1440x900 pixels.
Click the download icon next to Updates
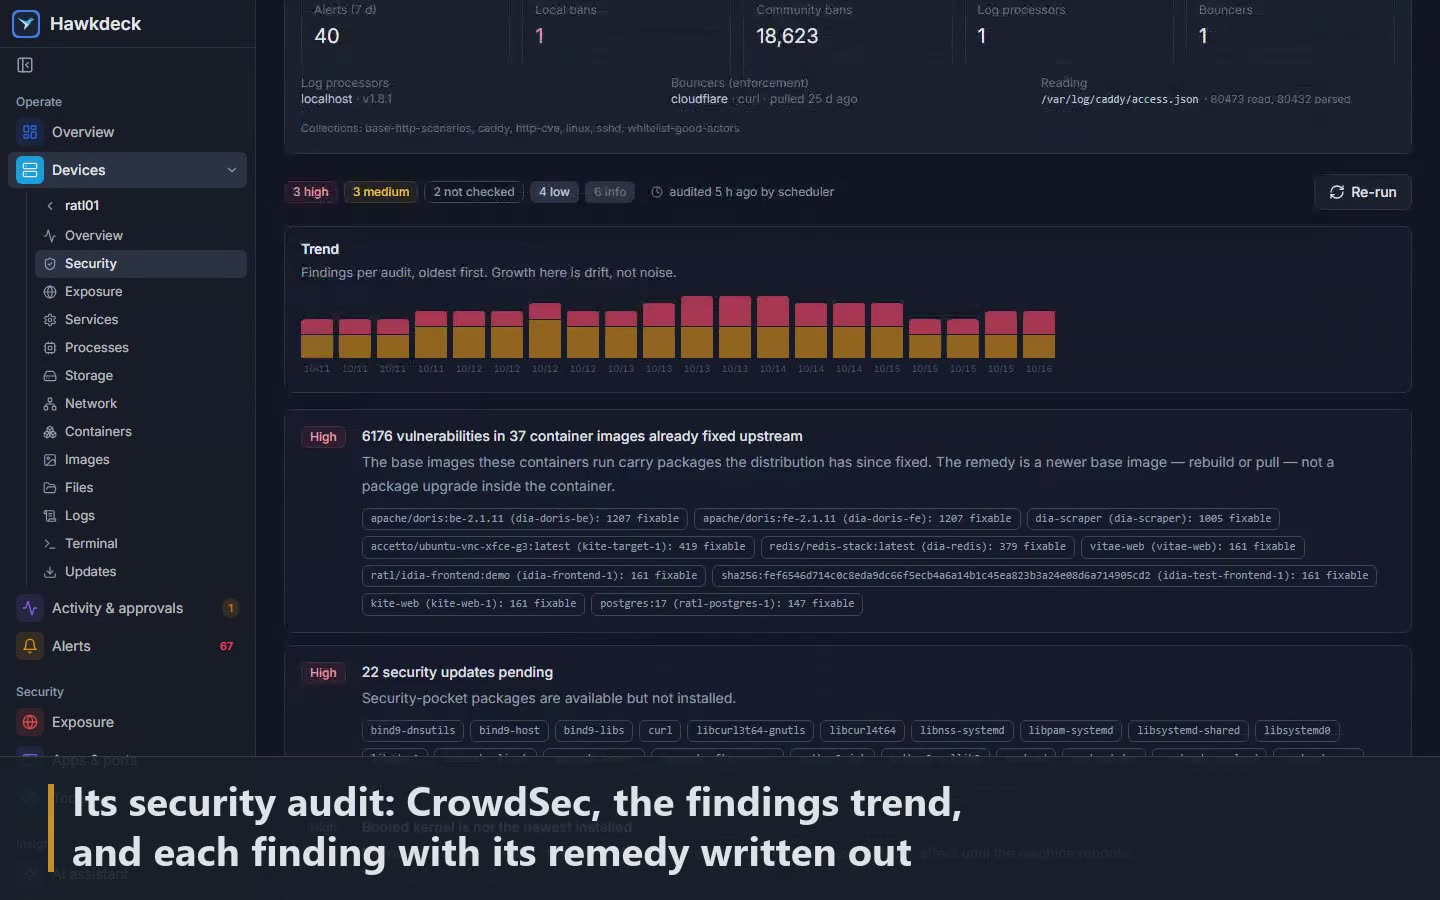50,572
